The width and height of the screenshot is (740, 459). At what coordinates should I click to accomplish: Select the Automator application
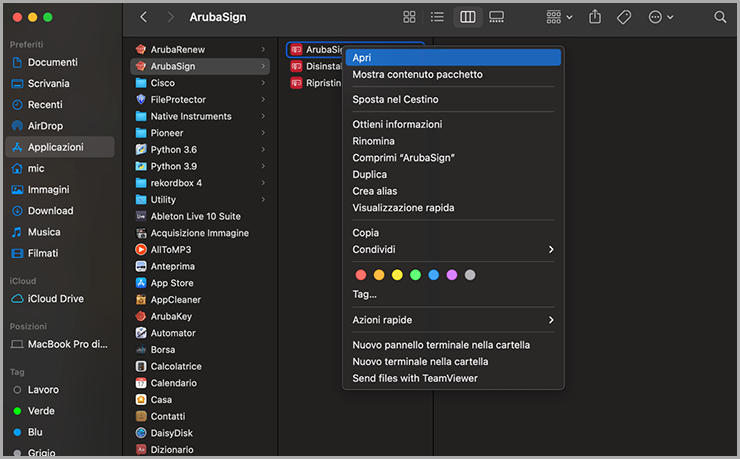pyautogui.click(x=200, y=333)
